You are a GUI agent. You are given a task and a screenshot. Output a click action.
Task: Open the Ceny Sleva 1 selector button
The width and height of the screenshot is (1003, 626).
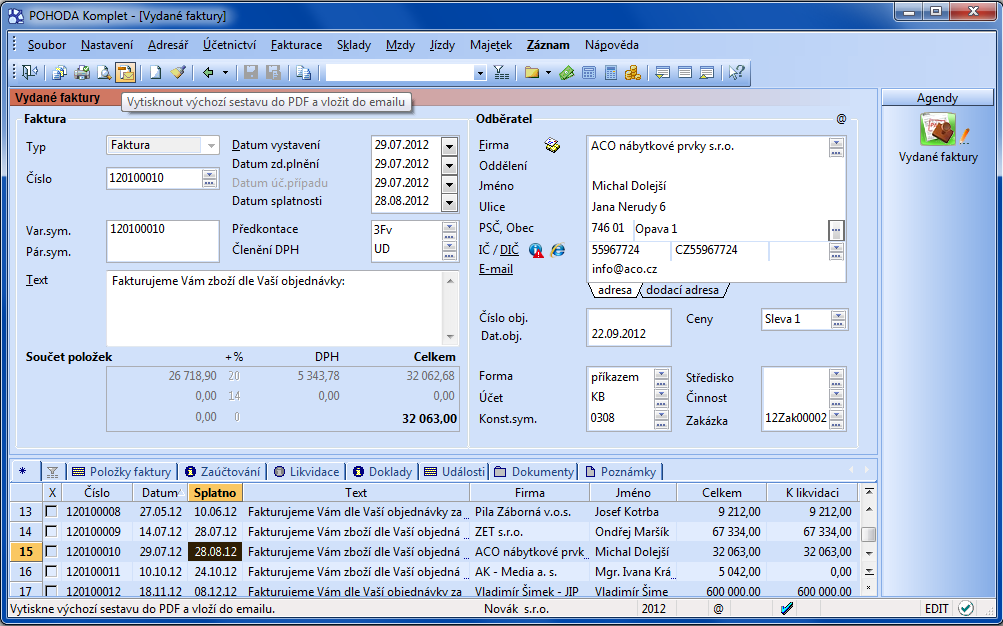click(838, 319)
